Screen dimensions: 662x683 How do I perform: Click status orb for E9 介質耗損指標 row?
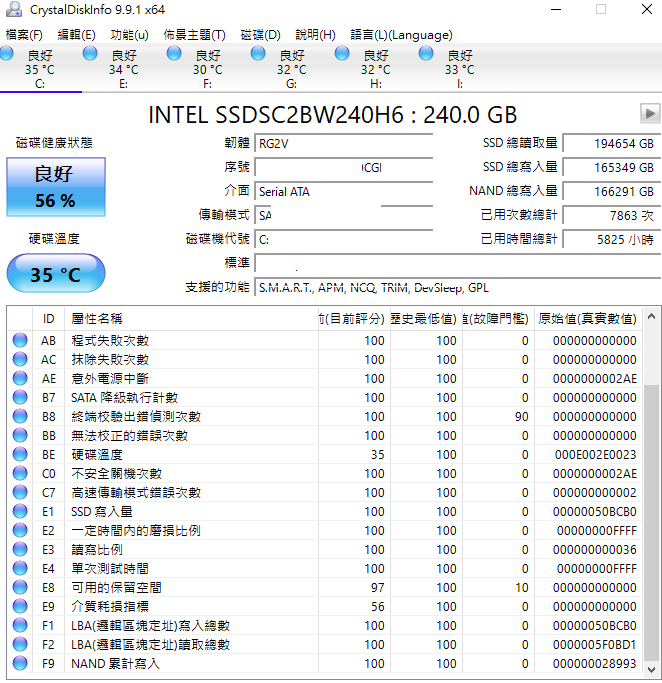pyautogui.click(x=20, y=606)
